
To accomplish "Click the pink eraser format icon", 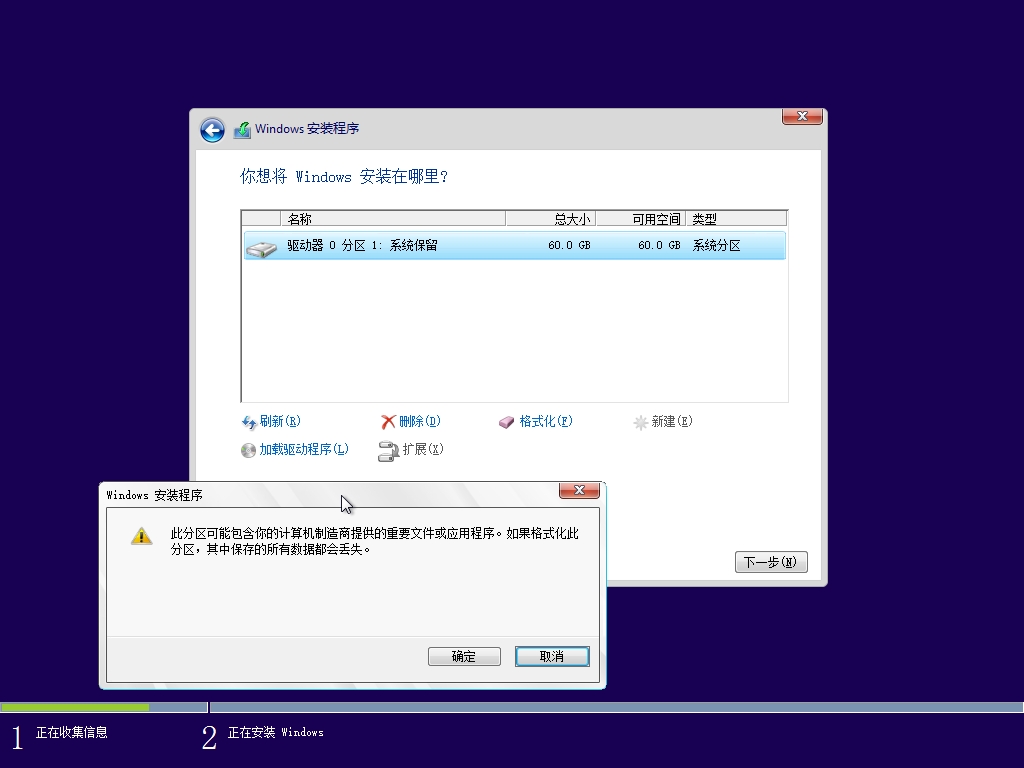I will (506, 423).
